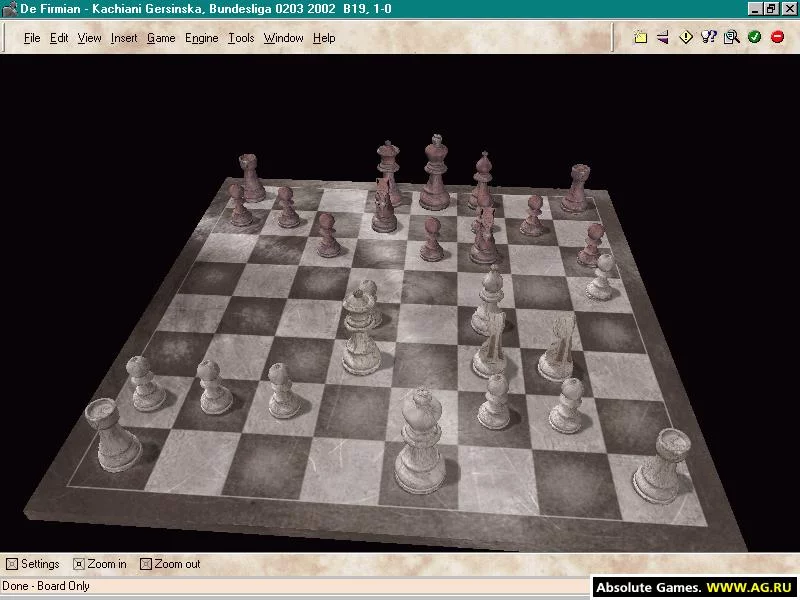Click the red stop sign icon
The width and height of the screenshot is (800, 600).
(x=778, y=37)
